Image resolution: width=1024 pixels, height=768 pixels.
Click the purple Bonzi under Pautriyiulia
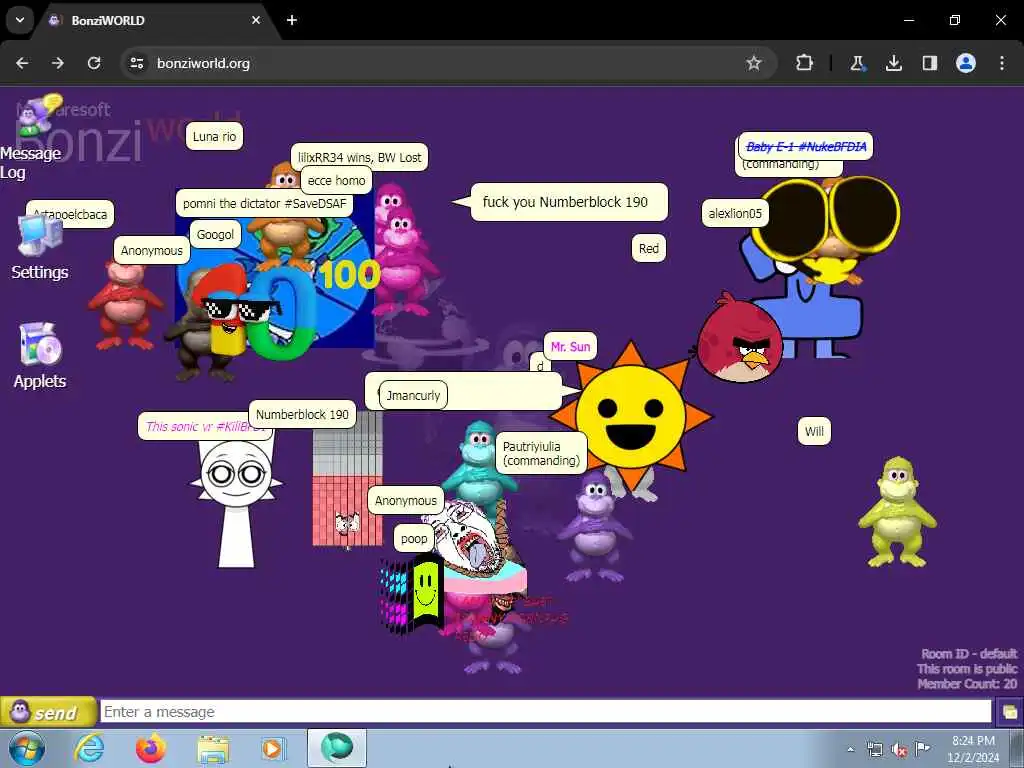pyautogui.click(x=594, y=526)
